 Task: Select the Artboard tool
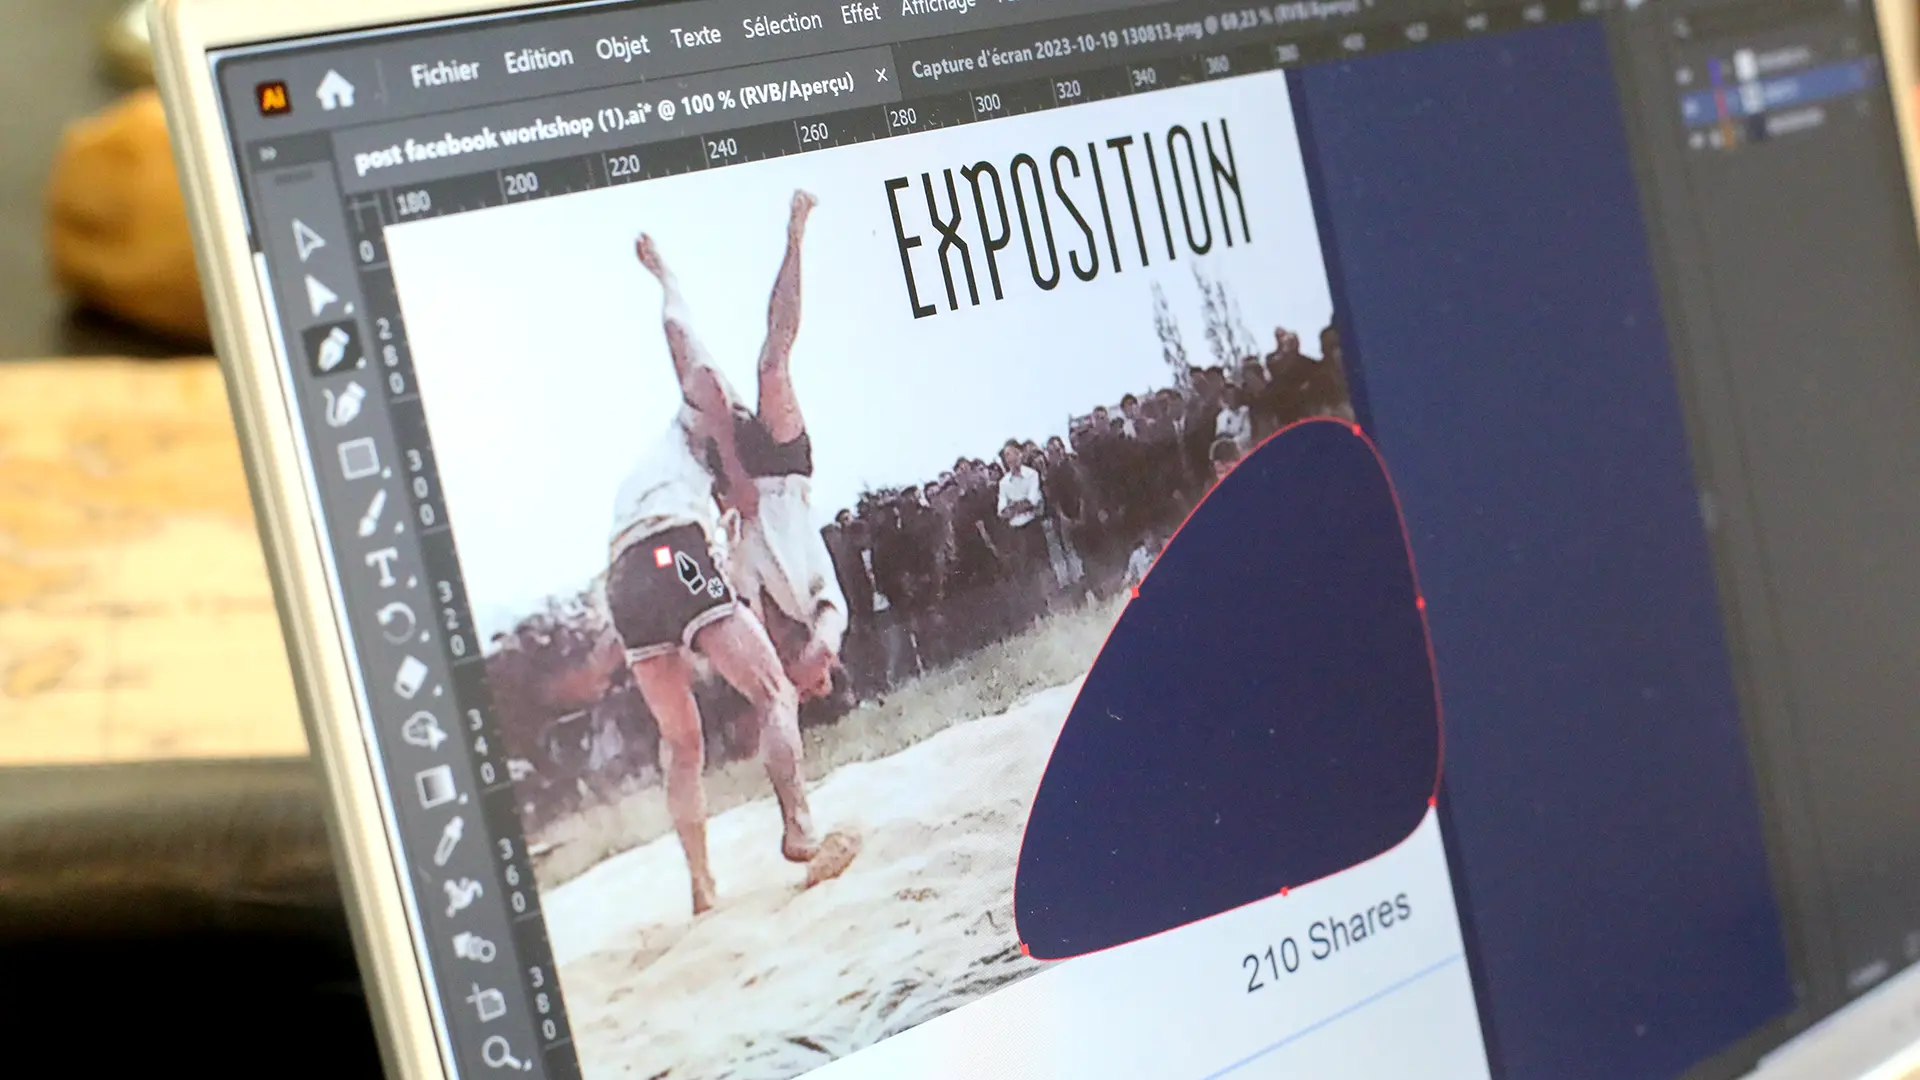(487, 1002)
